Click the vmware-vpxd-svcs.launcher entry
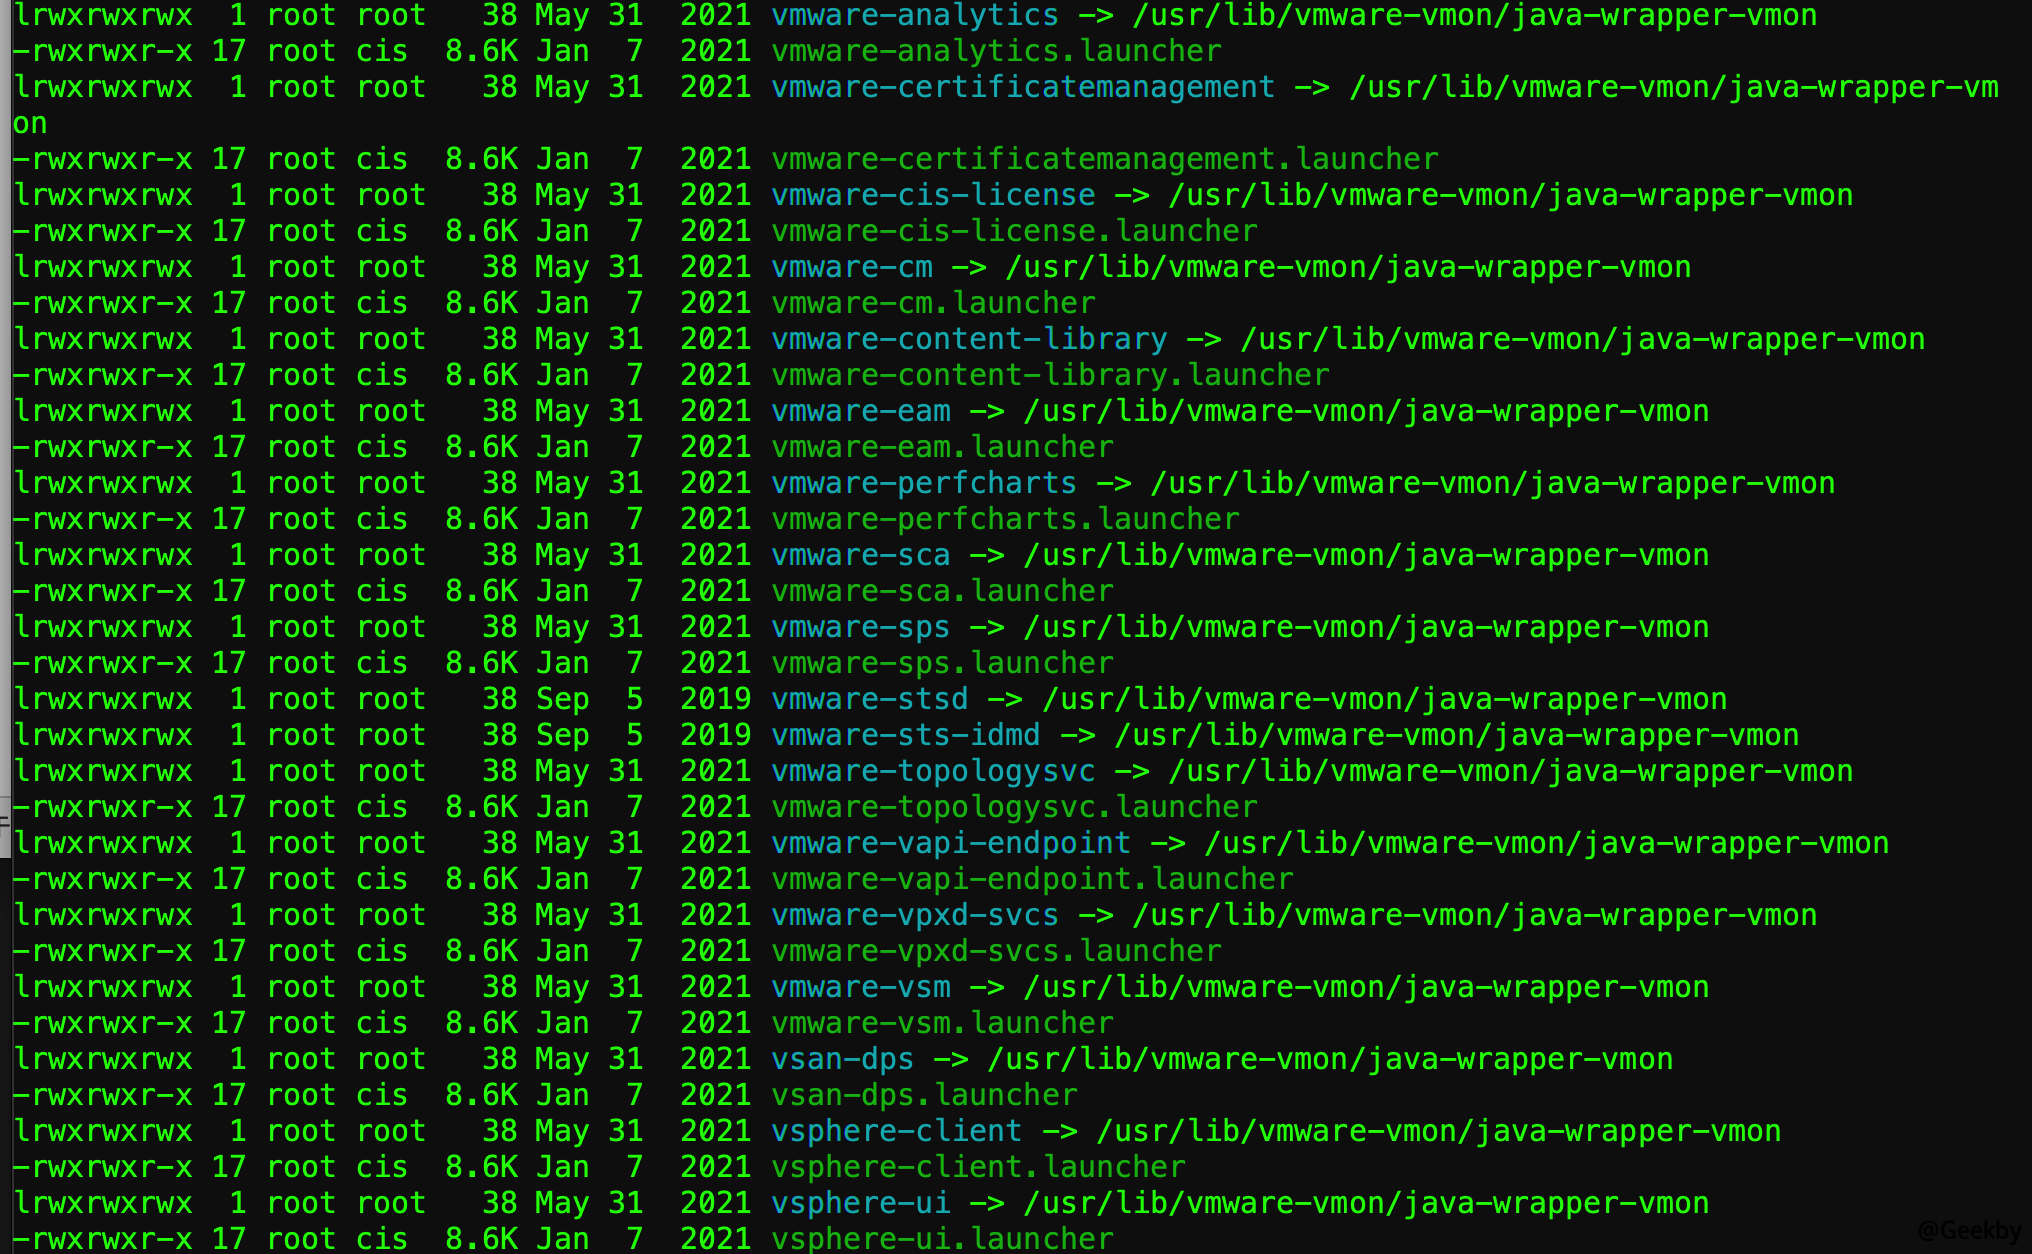The width and height of the screenshot is (2032, 1254). tap(994, 951)
